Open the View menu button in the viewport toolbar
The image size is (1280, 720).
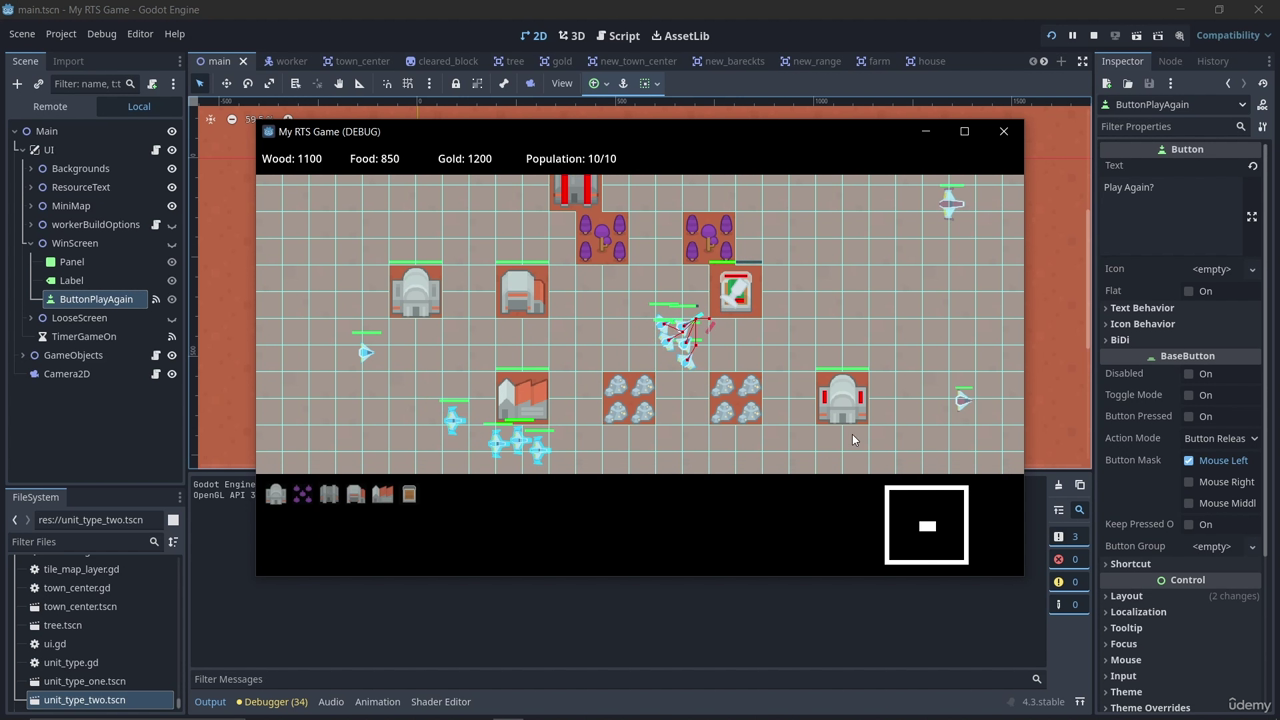562,84
